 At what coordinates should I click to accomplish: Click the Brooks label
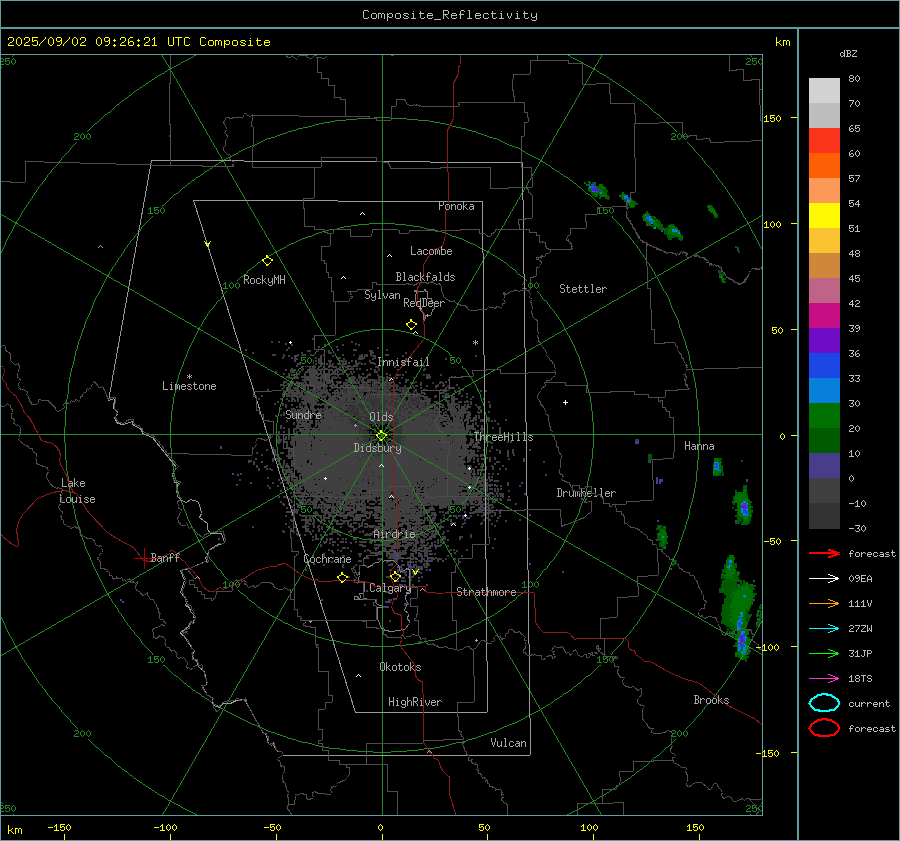coord(711,700)
